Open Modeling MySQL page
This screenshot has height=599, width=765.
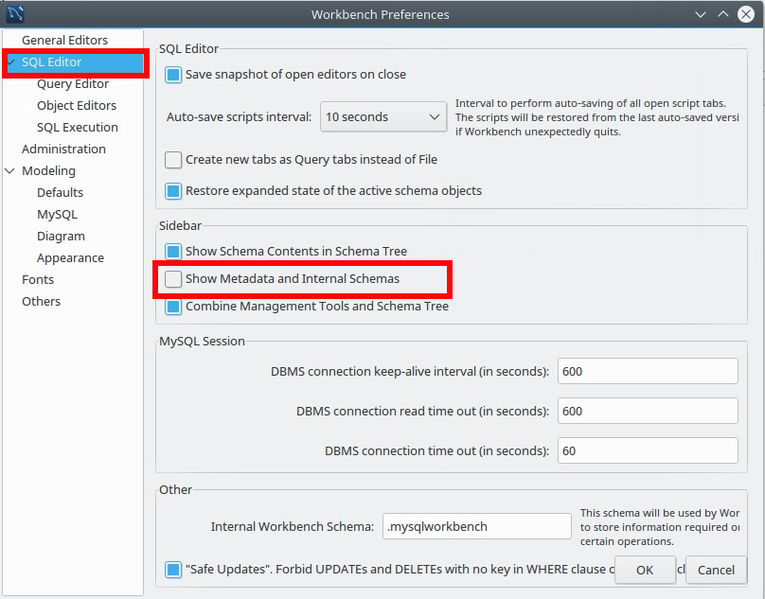tap(57, 214)
